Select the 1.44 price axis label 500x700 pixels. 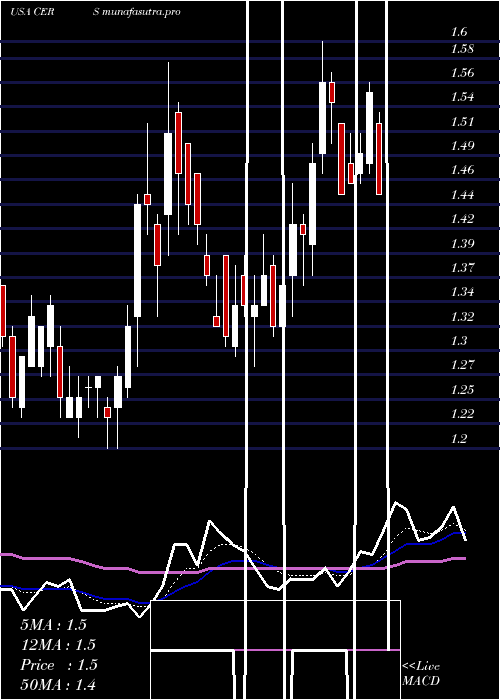point(463,195)
